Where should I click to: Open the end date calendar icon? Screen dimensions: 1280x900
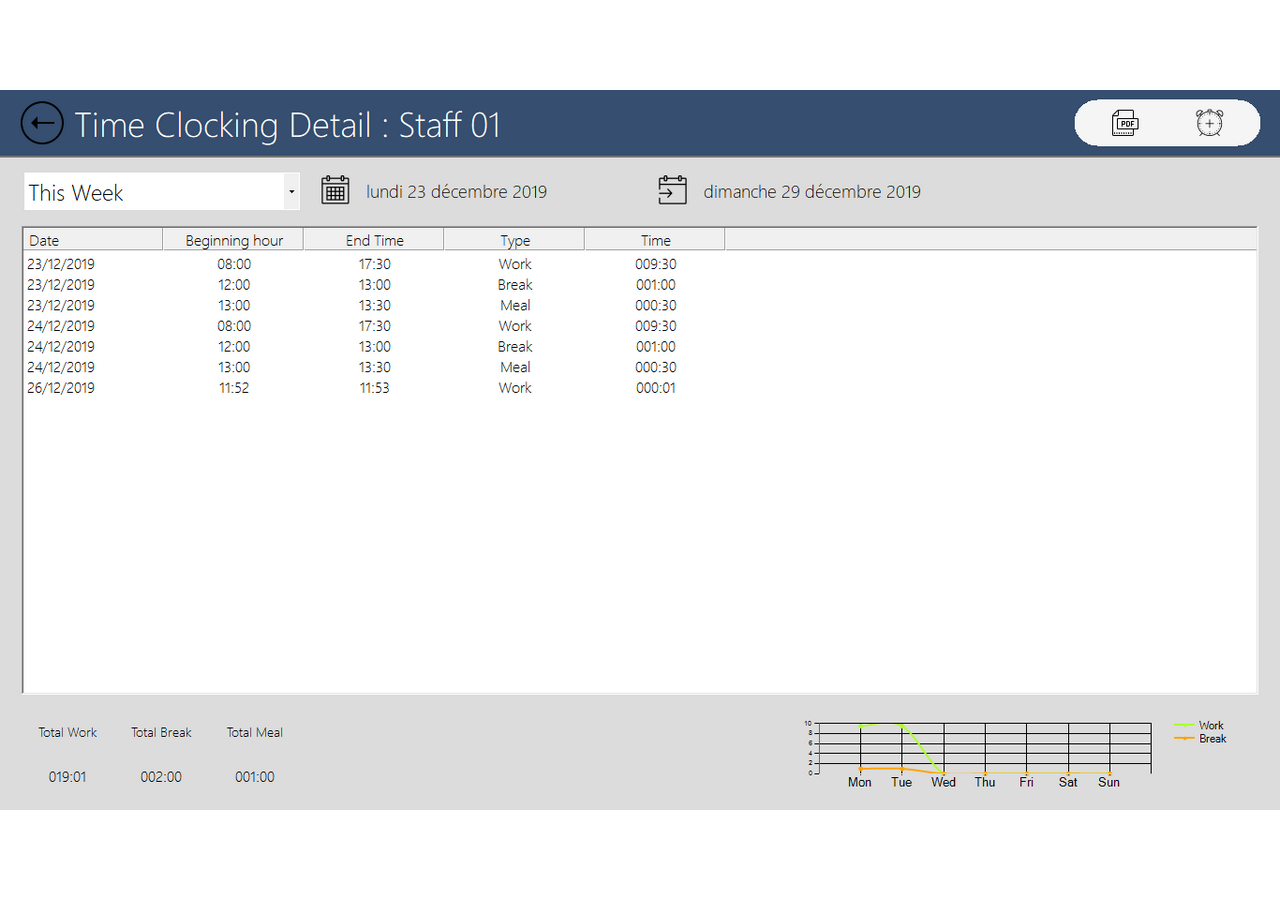(x=672, y=190)
